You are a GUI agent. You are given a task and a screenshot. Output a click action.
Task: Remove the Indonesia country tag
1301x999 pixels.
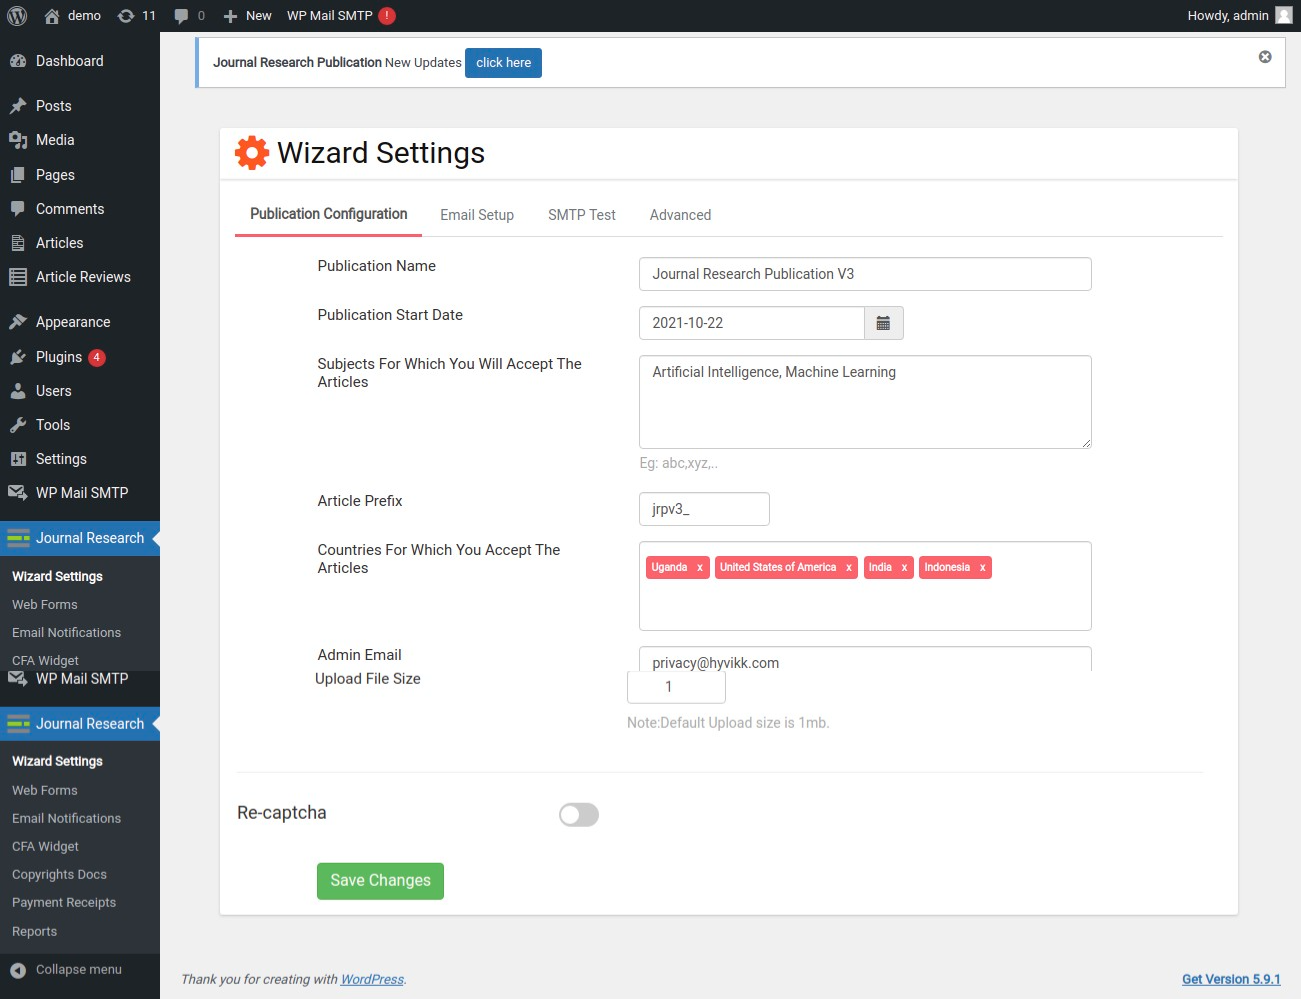coord(983,568)
